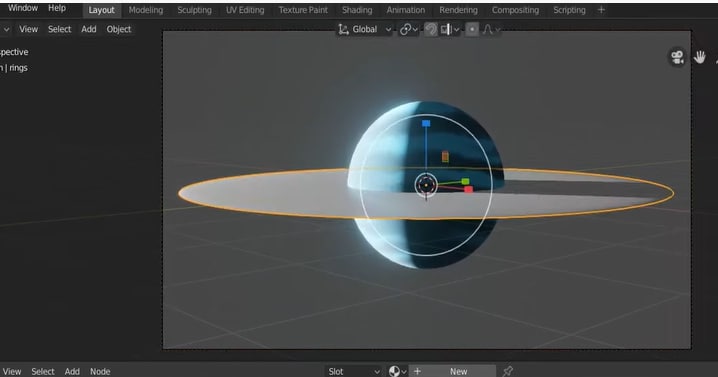Click the blue Z-axis gizmo handle
The height and width of the screenshot is (377, 718).
(426, 123)
